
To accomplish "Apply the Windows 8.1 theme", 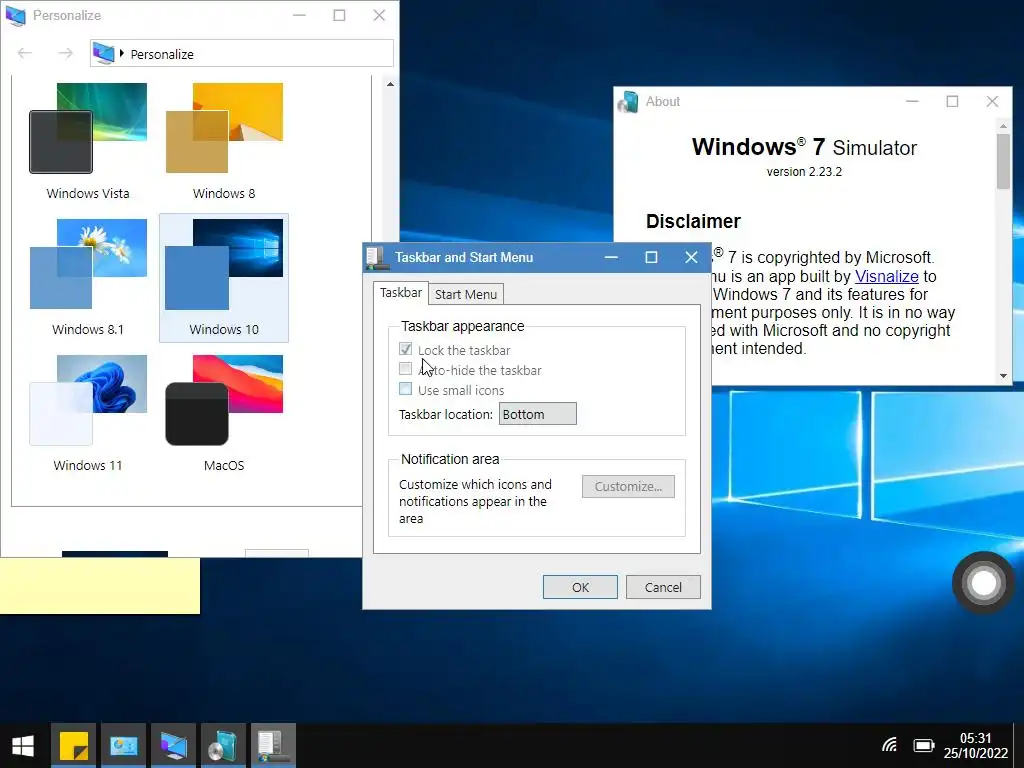I will point(88,278).
